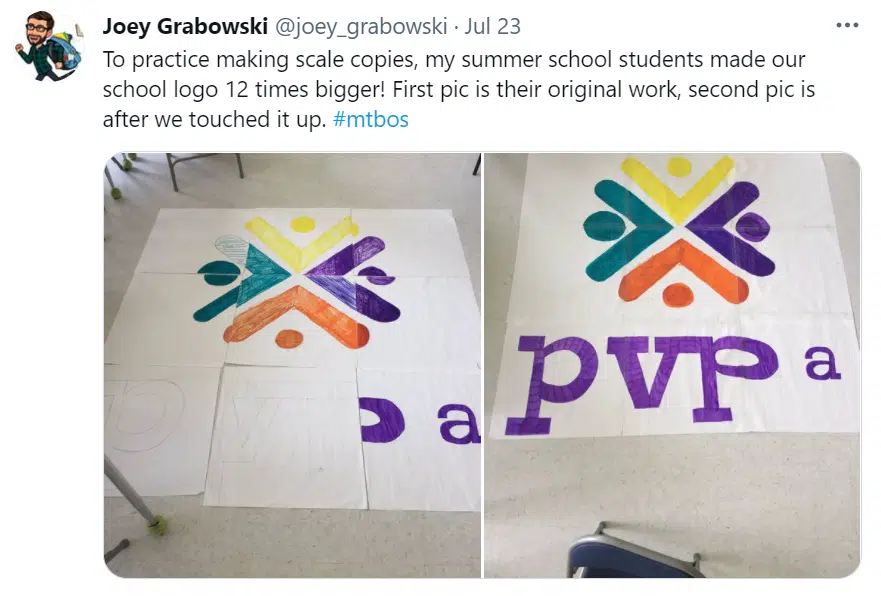Open the Joey Grabowski display name link
881x596 pixels.
click(x=185, y=26)
